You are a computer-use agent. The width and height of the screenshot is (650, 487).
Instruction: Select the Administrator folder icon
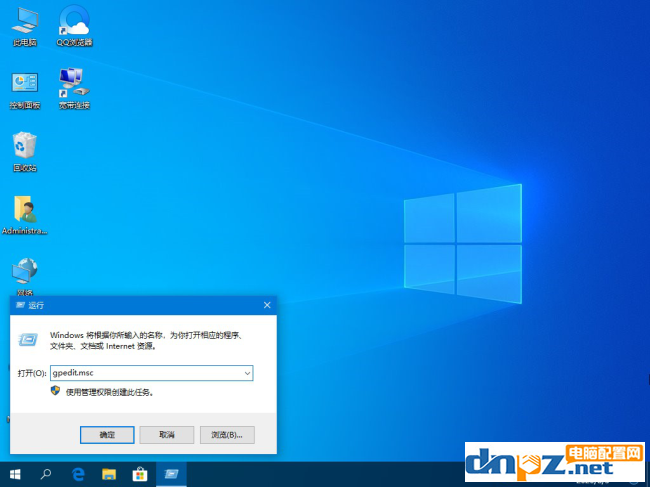(x=25, y=215)
